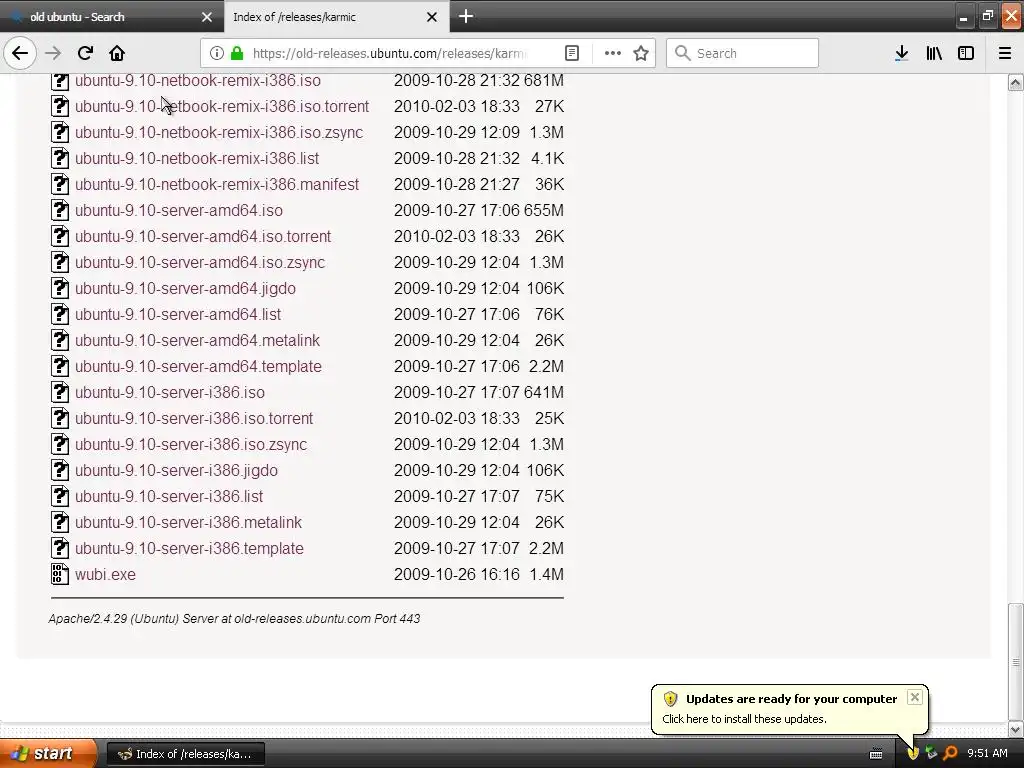Screen dimensions: 1024x768
Task: Click the green secure connection padlock
Action: (237, 53)
